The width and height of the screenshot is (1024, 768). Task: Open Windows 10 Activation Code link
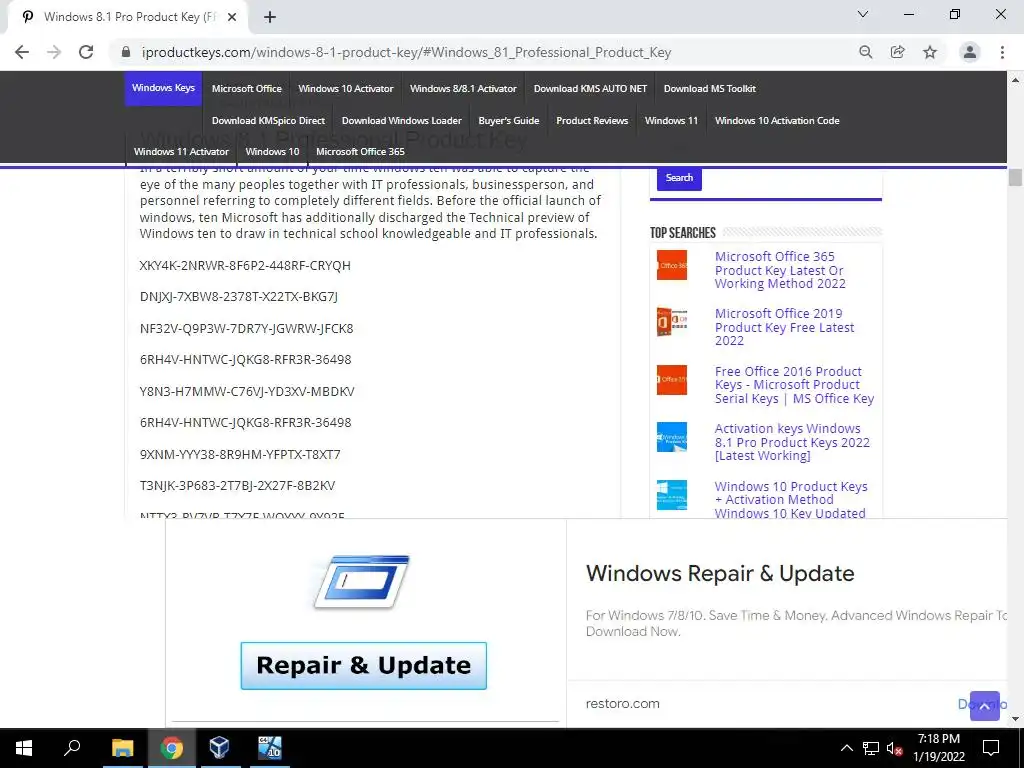coord(777,120)
